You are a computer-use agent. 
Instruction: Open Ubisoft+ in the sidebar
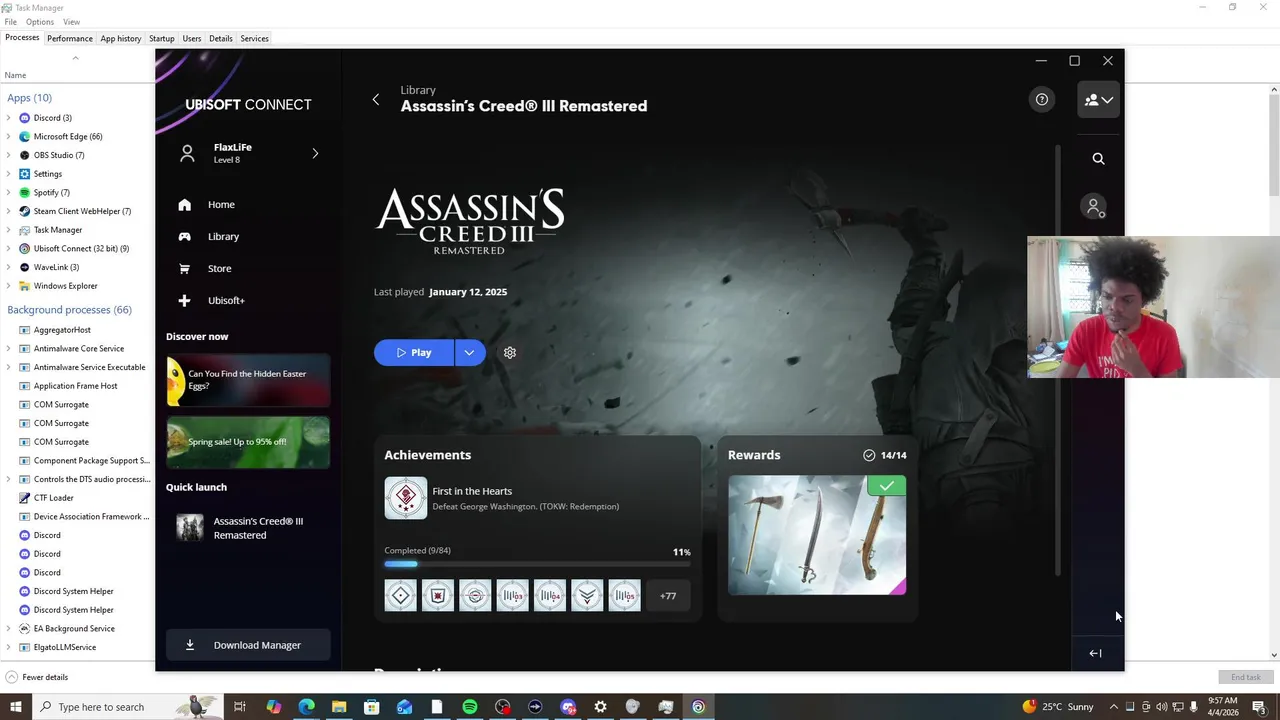click(226, 300)
